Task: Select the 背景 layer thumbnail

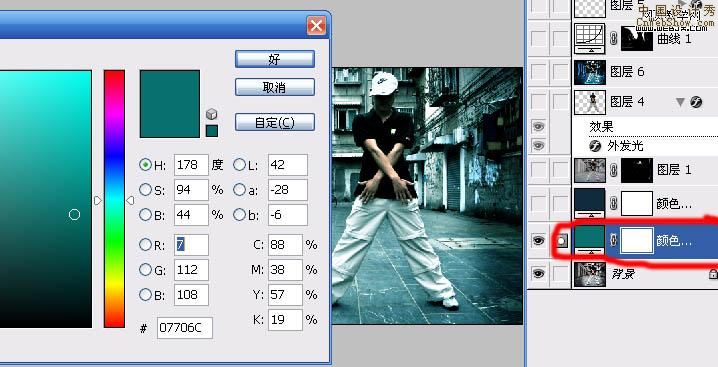Action: click(590, 274)
